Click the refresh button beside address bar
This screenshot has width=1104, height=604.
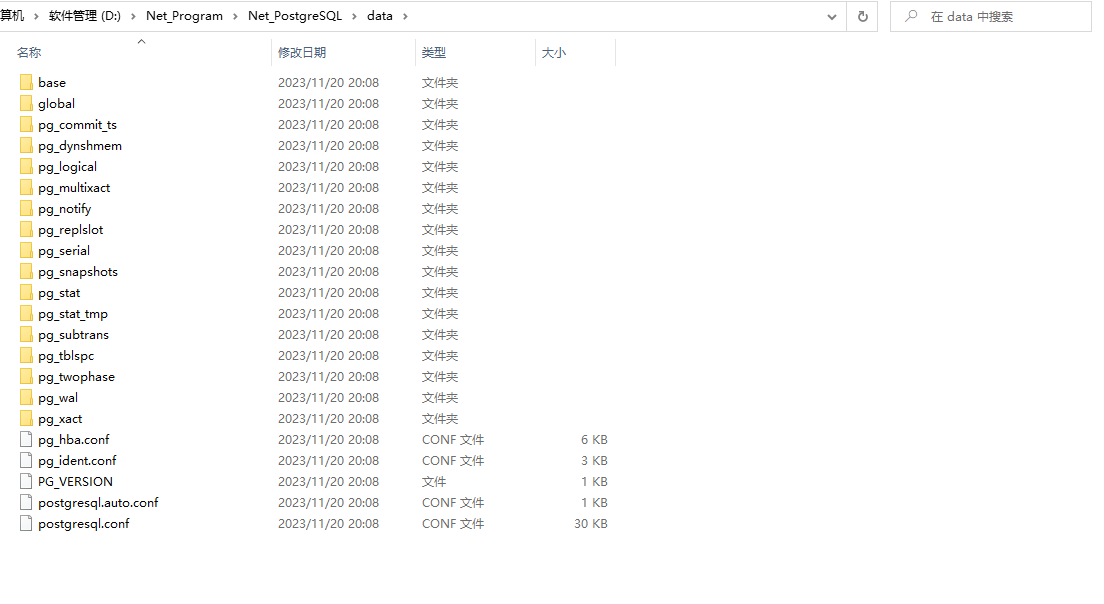point(862,16)
